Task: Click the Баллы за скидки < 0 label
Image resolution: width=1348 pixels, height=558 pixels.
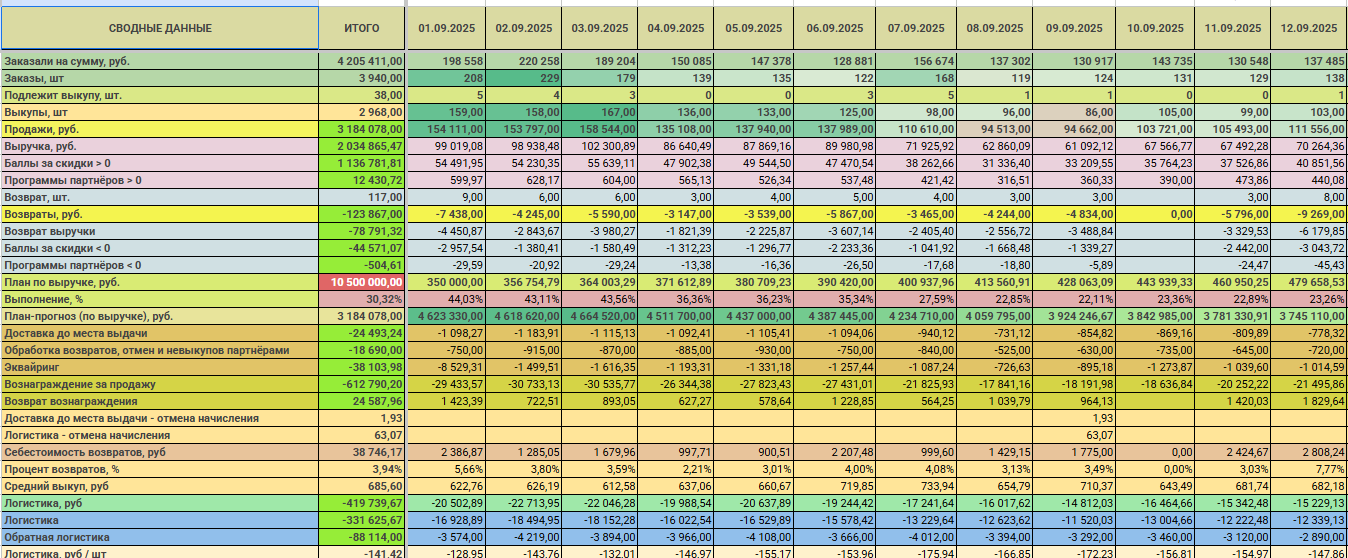Action: click(x=160, y=248)
